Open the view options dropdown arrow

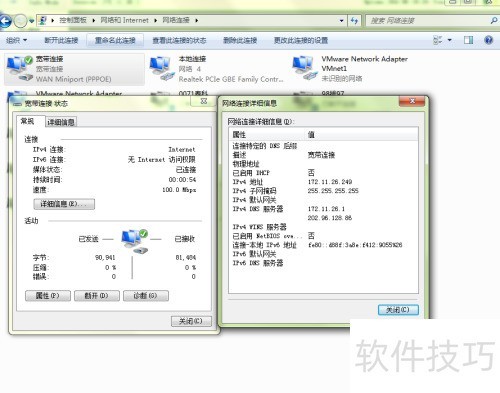(450, 40)
